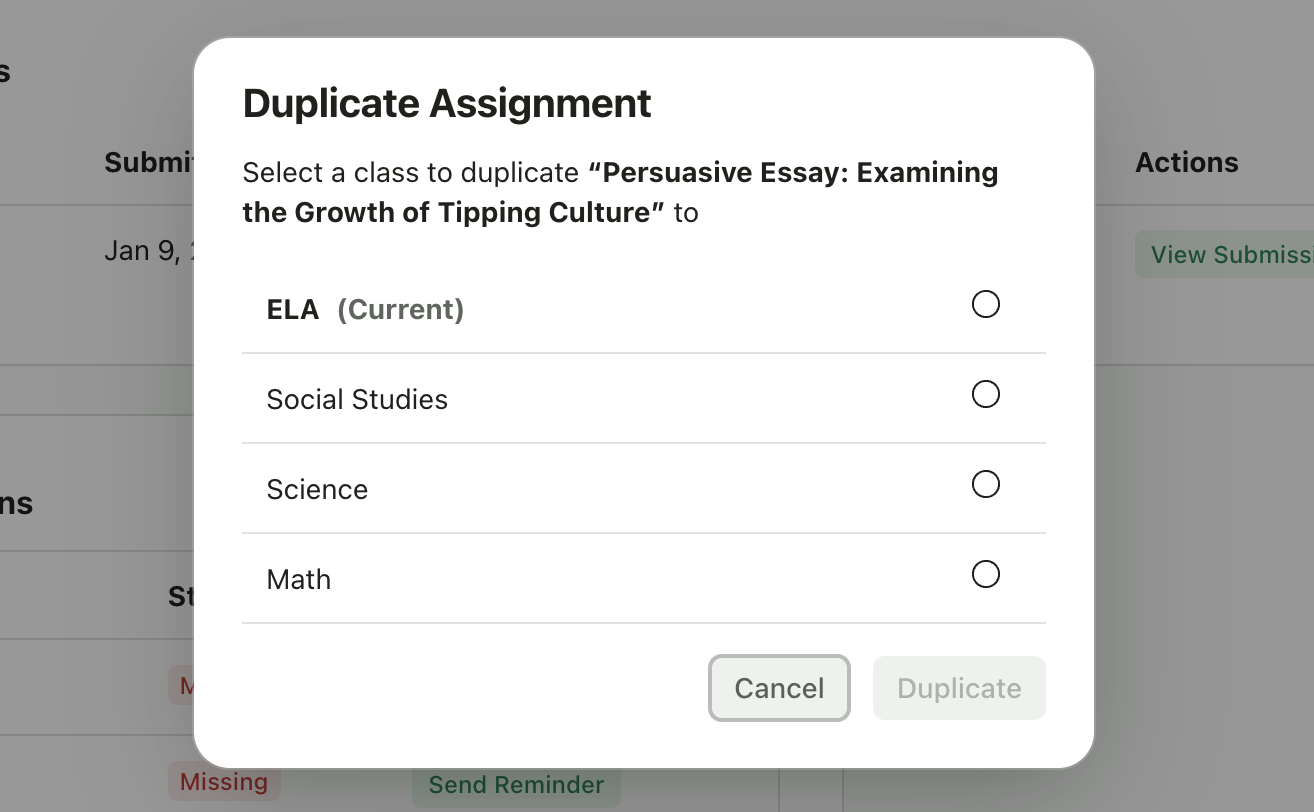1314x812 pixels.
Task: Click the Missing status badge
Action: pyautogui.click(x=224, y=781)
